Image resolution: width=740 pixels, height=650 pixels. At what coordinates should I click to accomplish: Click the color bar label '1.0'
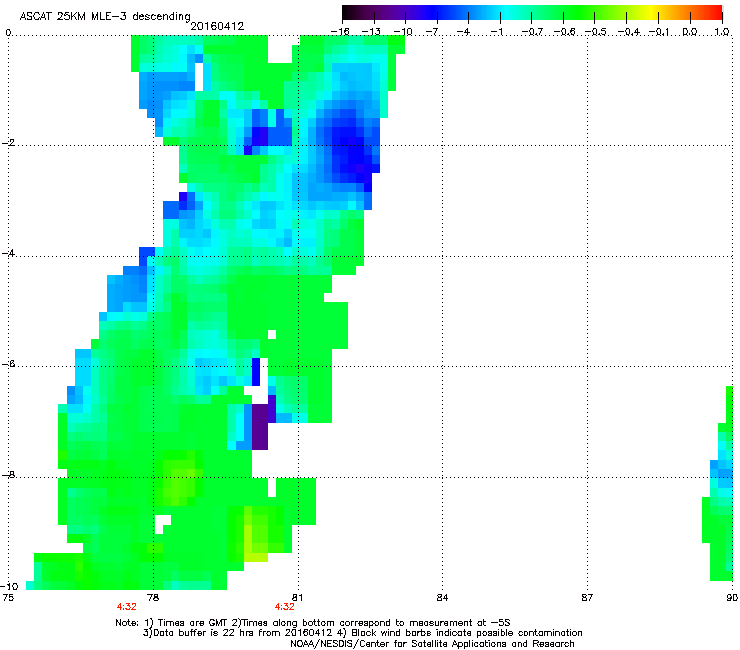coord(722,32)
